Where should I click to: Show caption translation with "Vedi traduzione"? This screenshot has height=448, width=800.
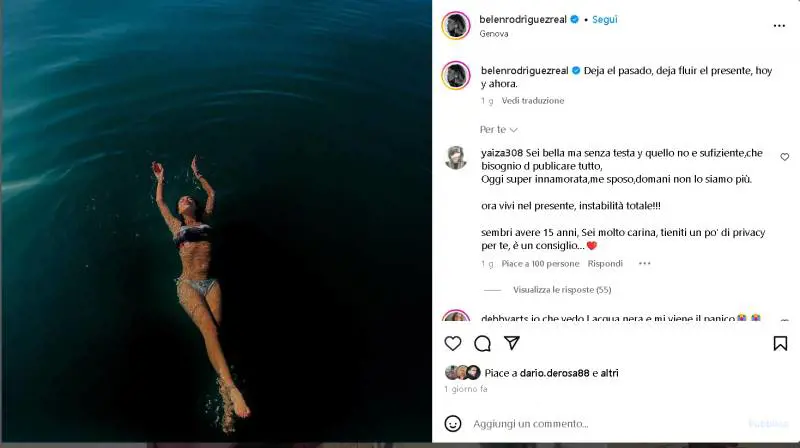pos(533,101)
